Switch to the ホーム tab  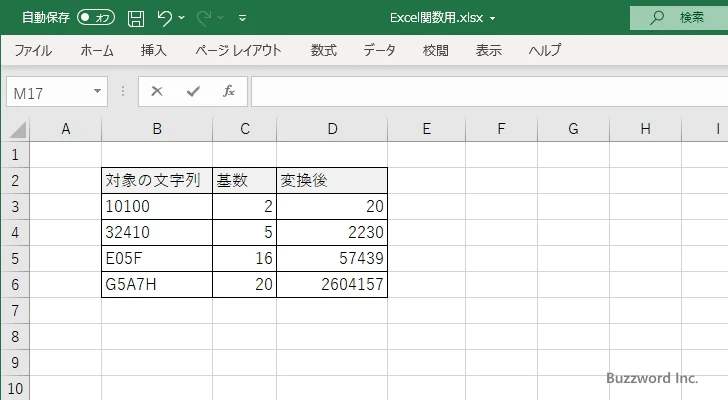[97, 50]
